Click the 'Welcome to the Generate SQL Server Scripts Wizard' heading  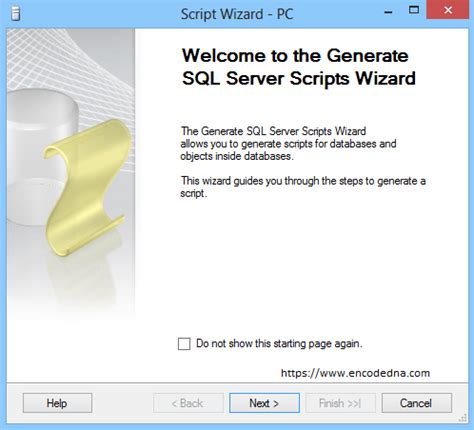pyautogui.click(x=299, y=67)
